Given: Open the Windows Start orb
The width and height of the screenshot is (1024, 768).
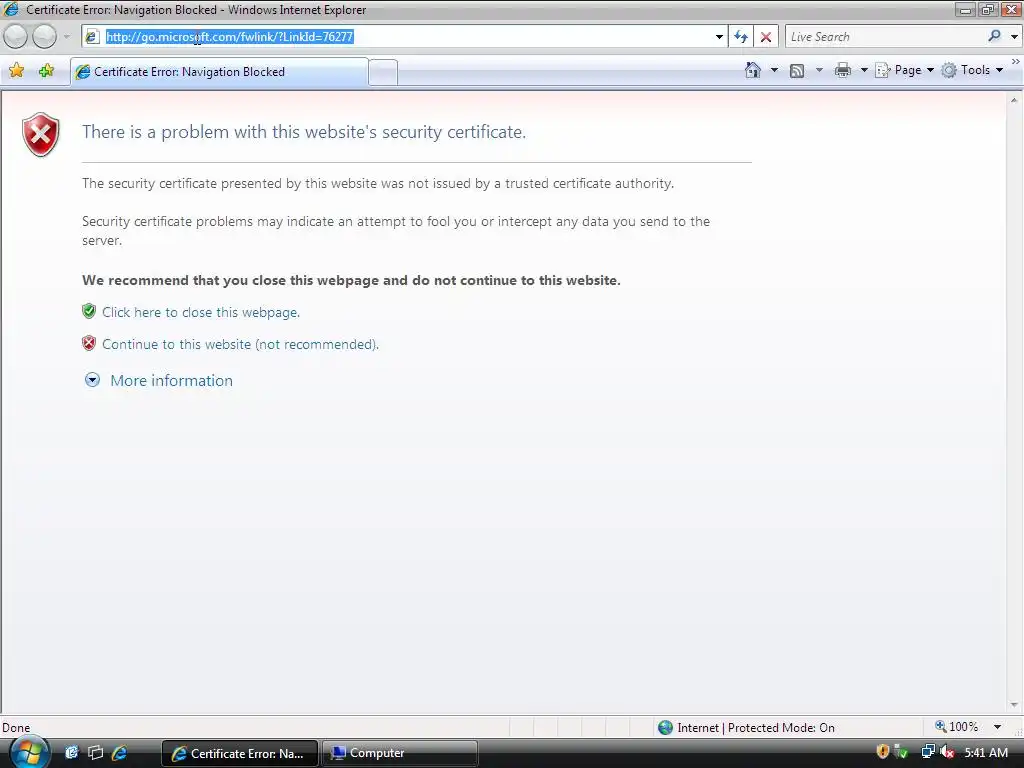Looking at the screenshot, I should 29,752.
